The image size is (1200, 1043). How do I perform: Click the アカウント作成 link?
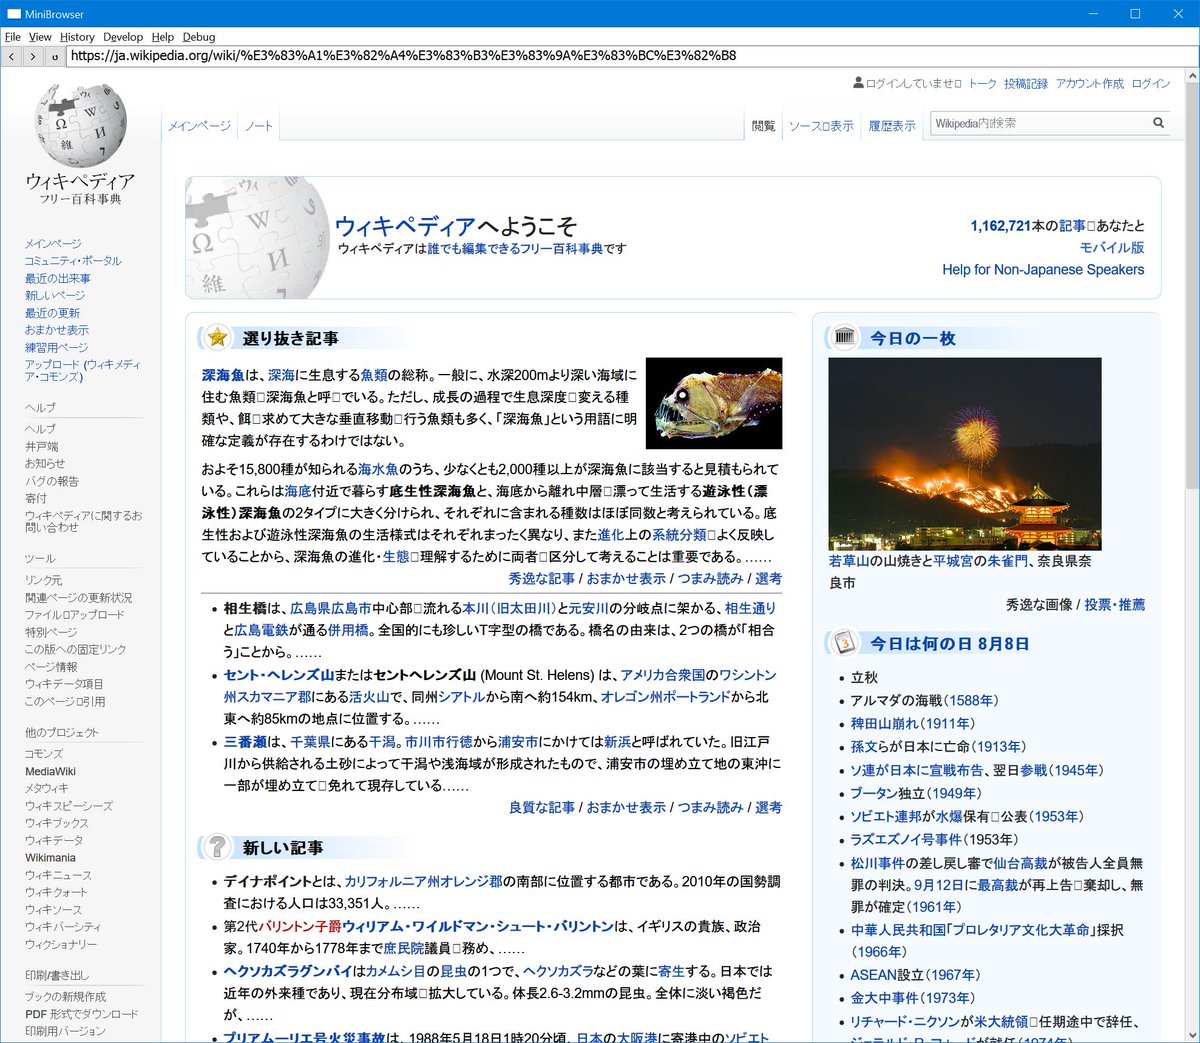click(x=1090, y=84)
